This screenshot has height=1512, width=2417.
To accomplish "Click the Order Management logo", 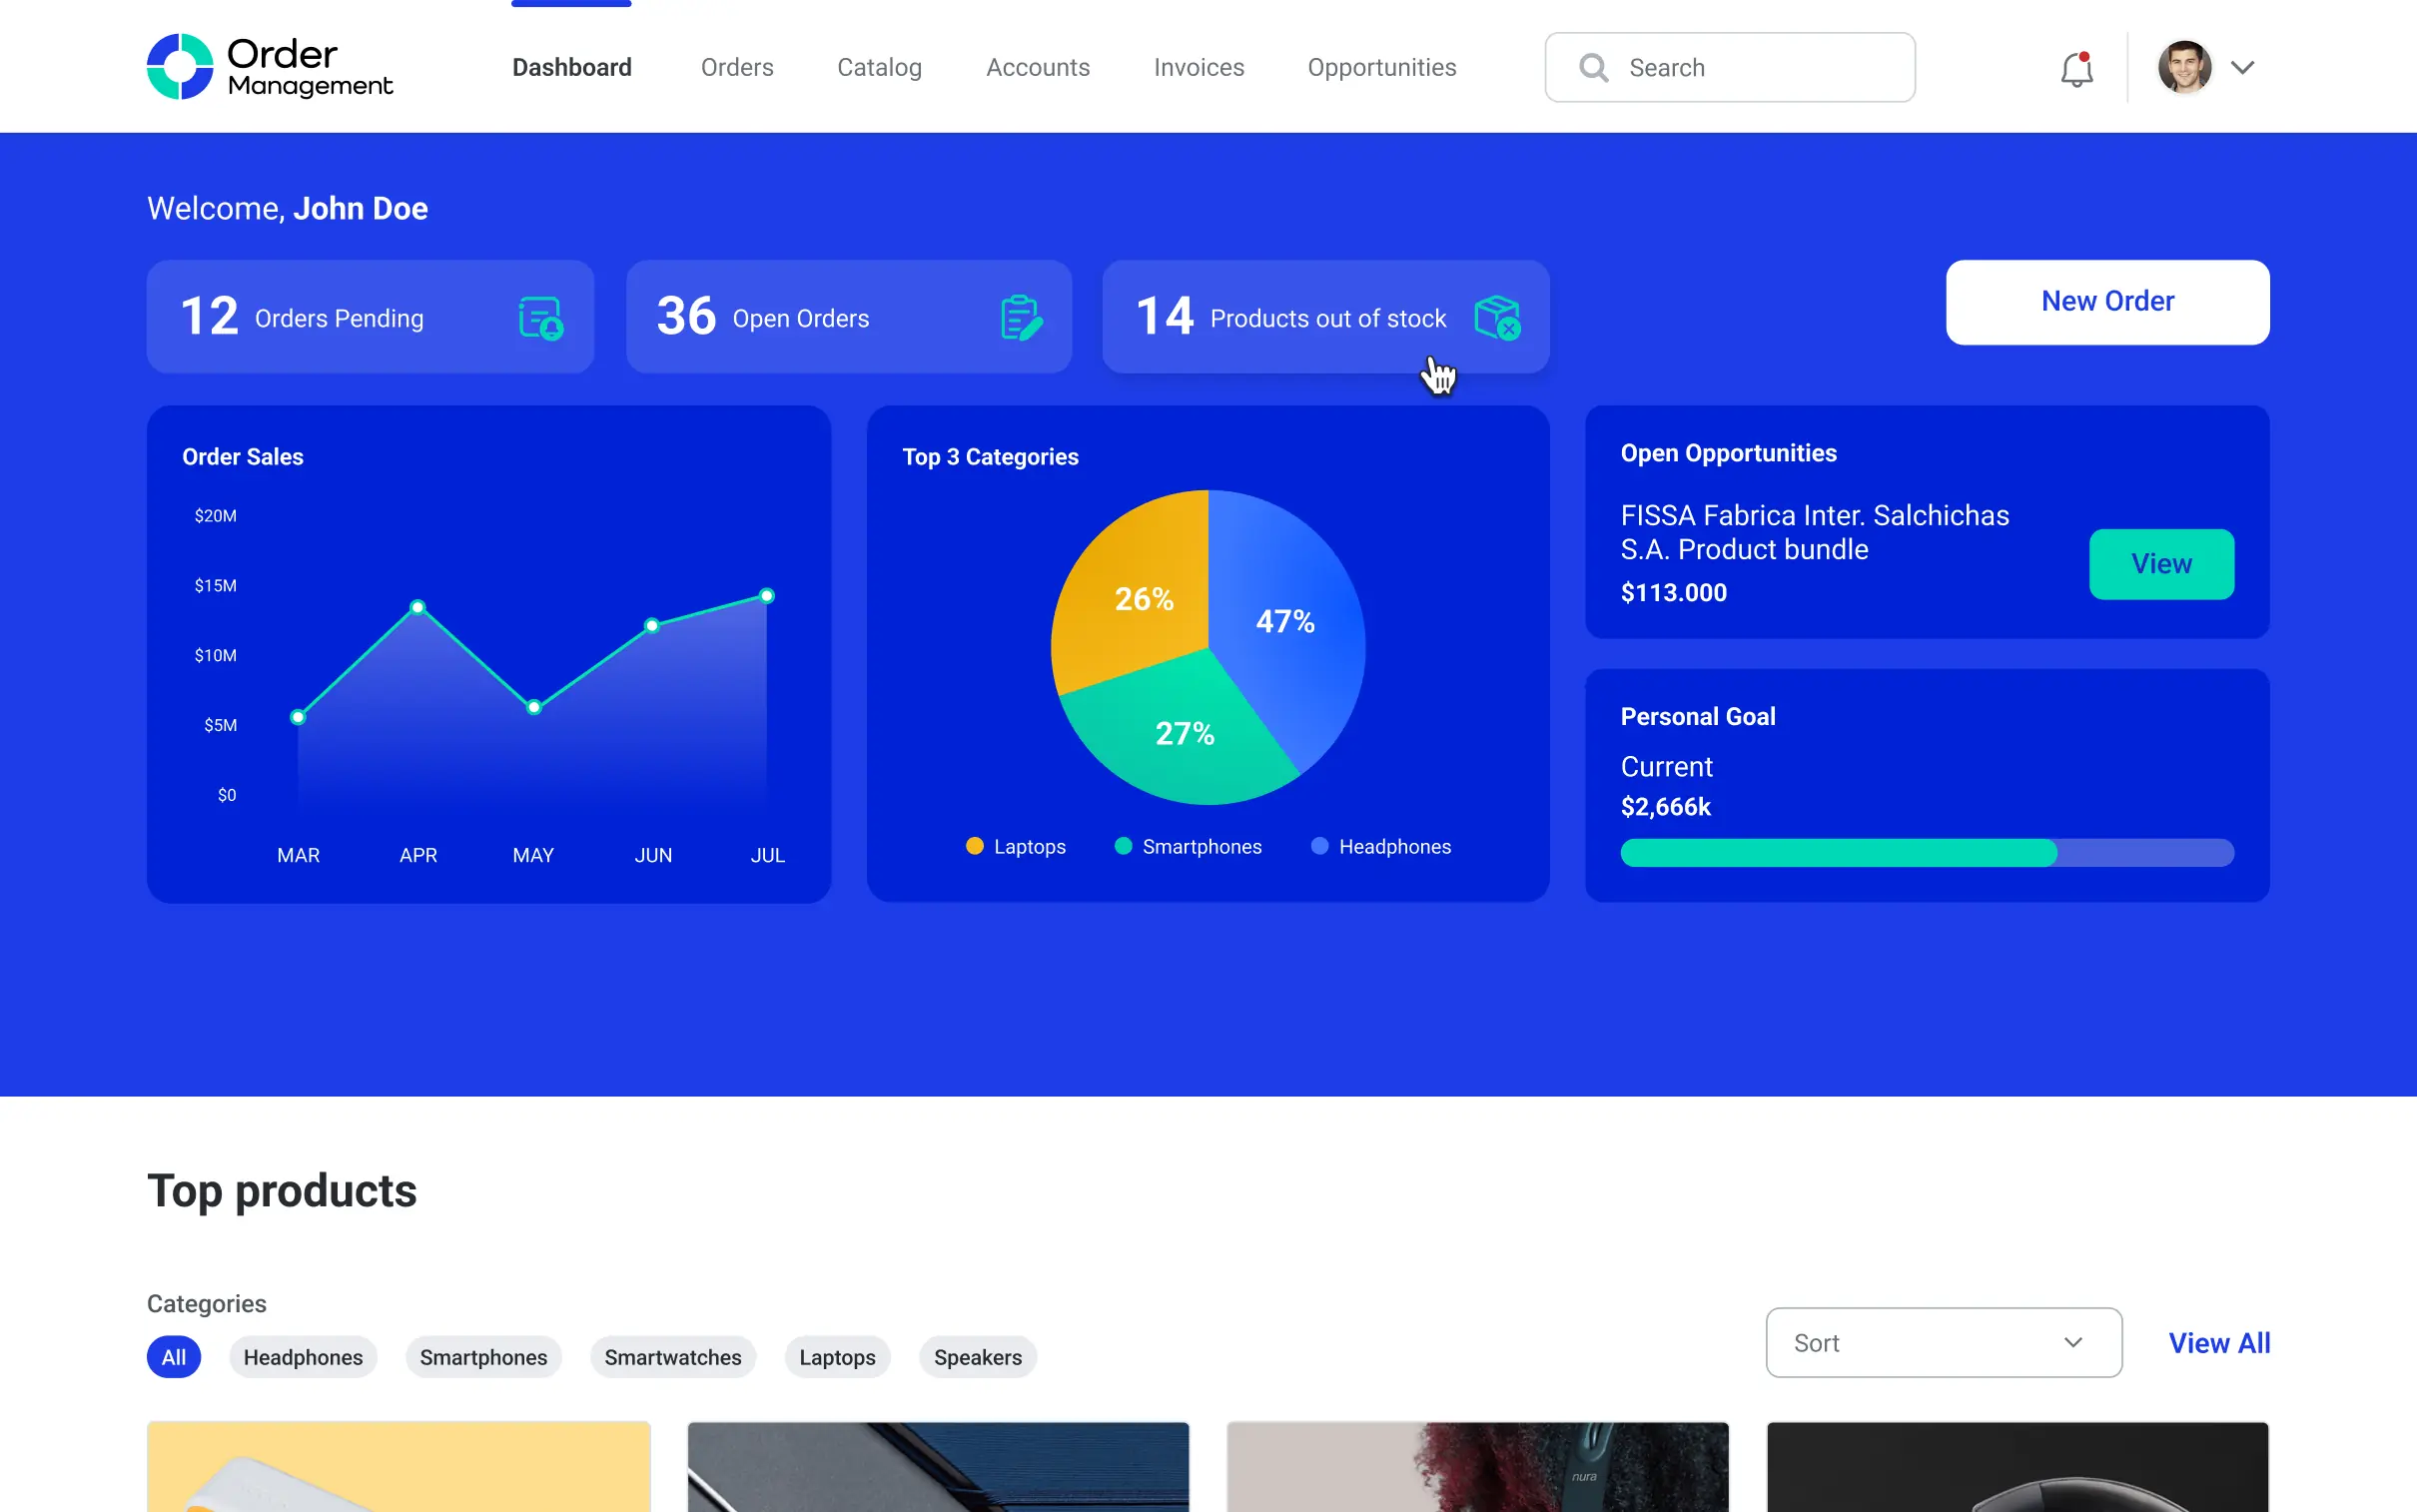I will [271, 66].
